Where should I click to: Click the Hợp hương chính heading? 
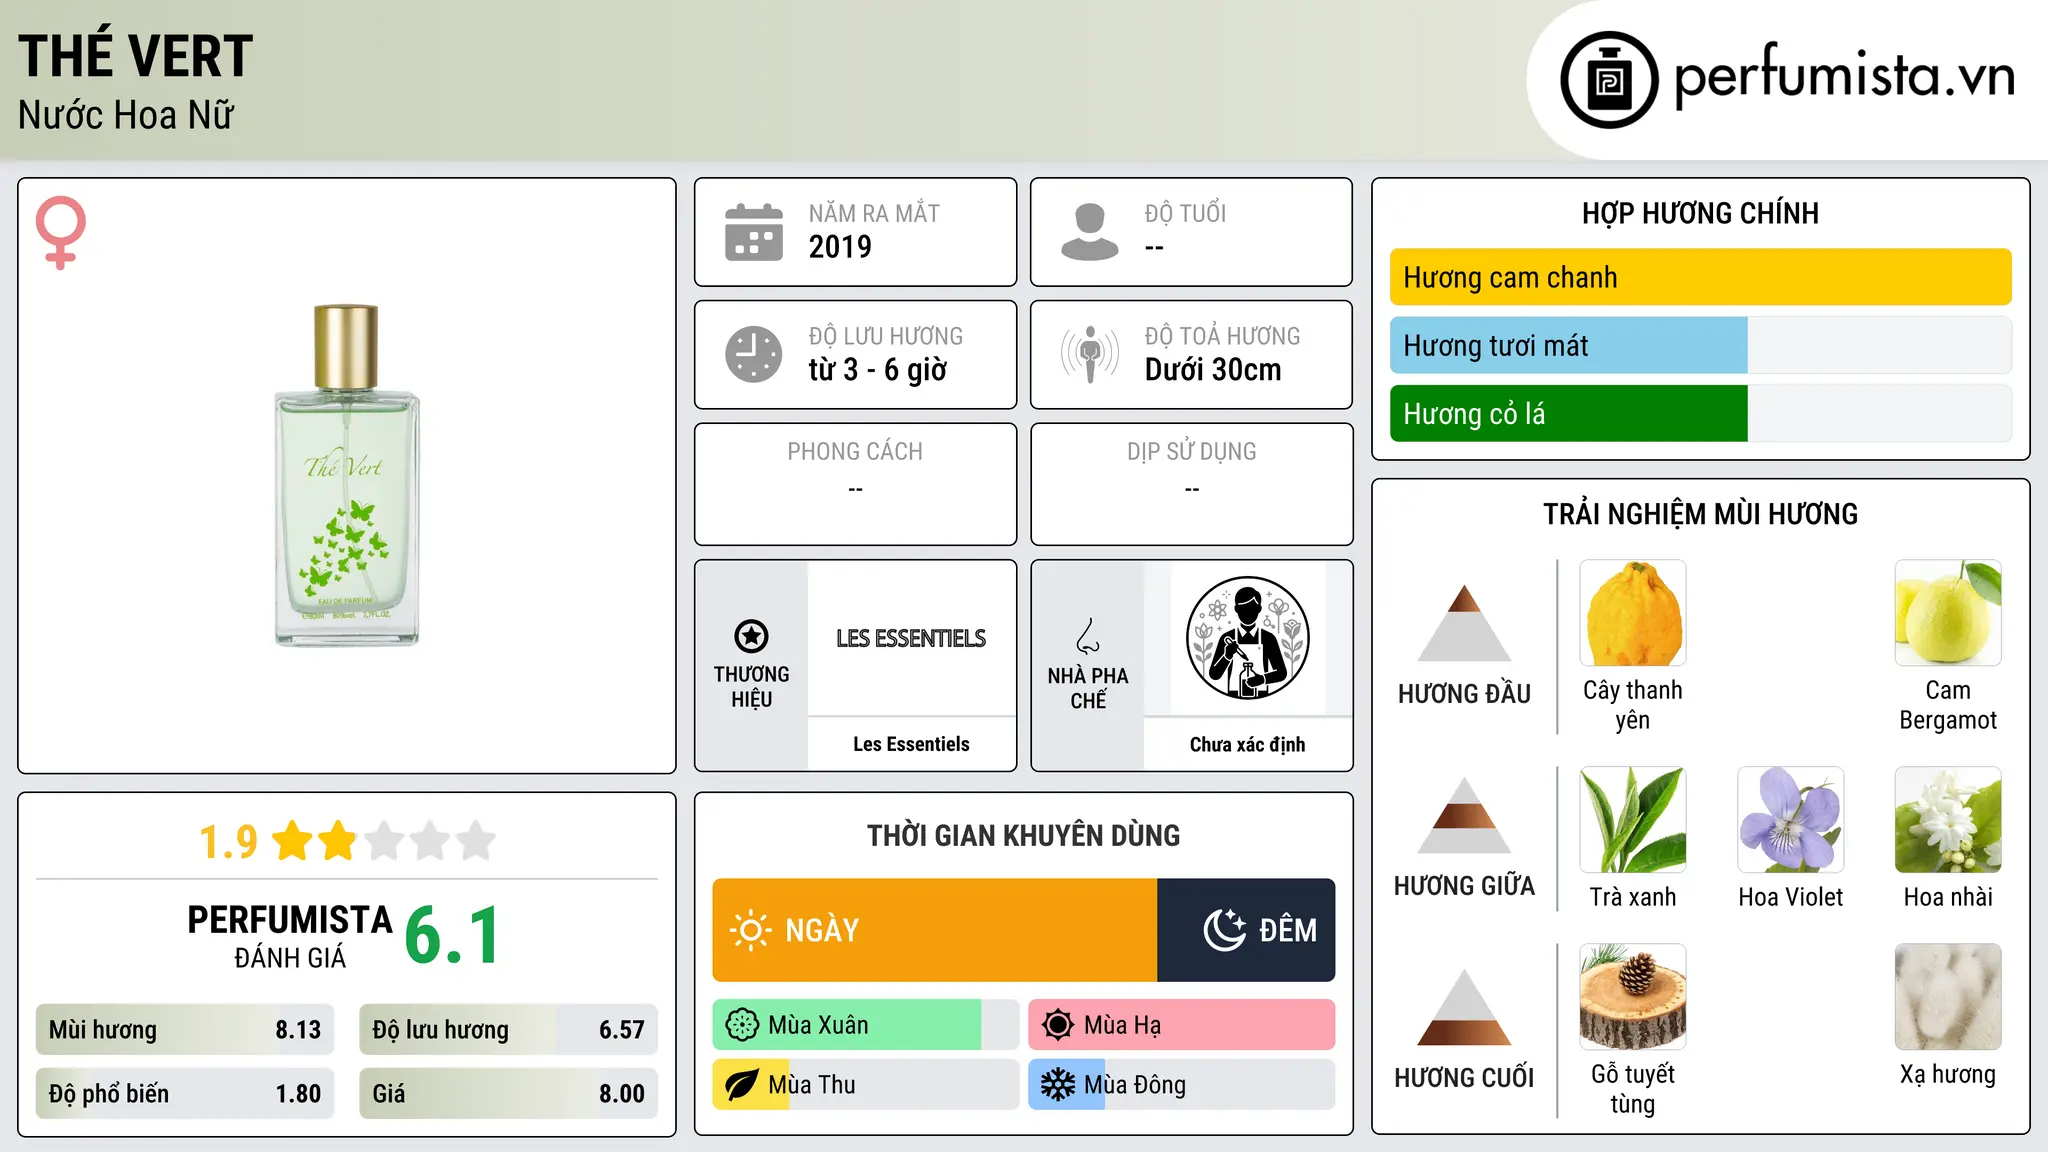[1700, 213]
